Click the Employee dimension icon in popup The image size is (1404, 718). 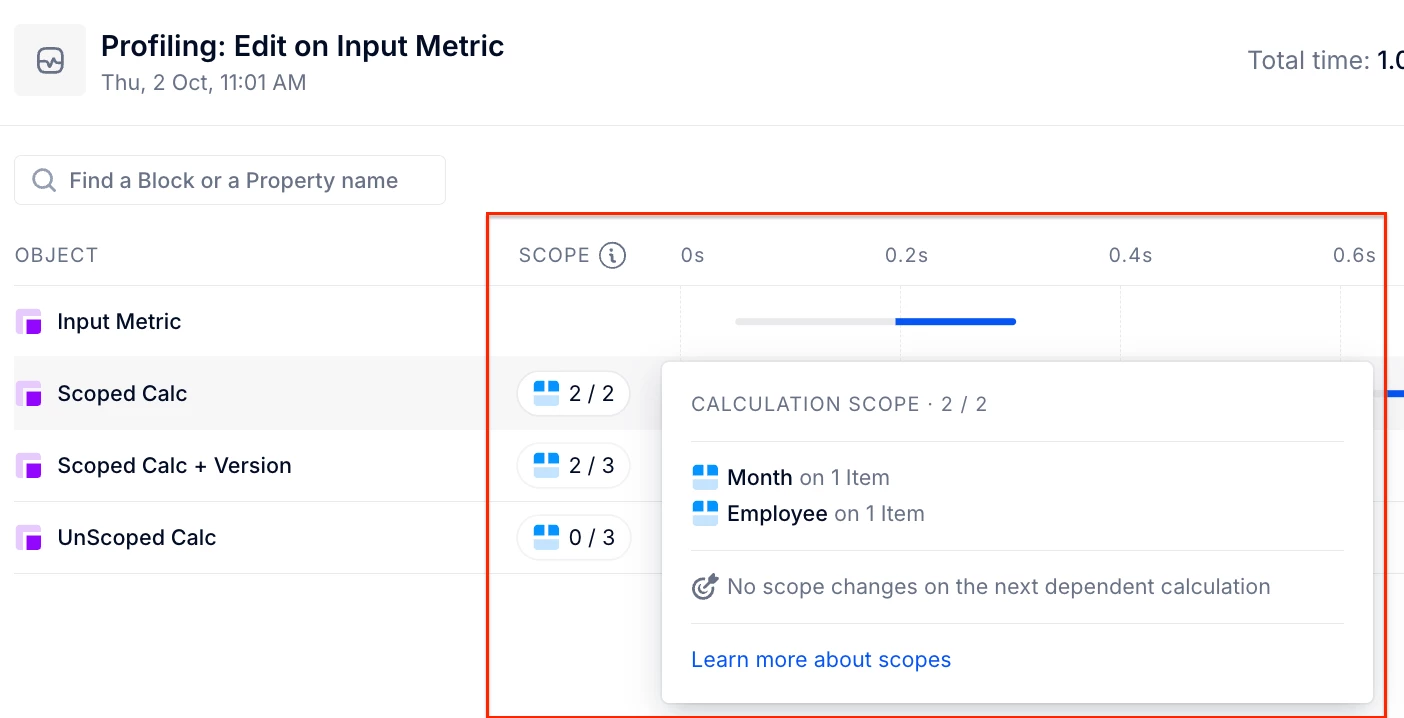[x=705, y=514]
